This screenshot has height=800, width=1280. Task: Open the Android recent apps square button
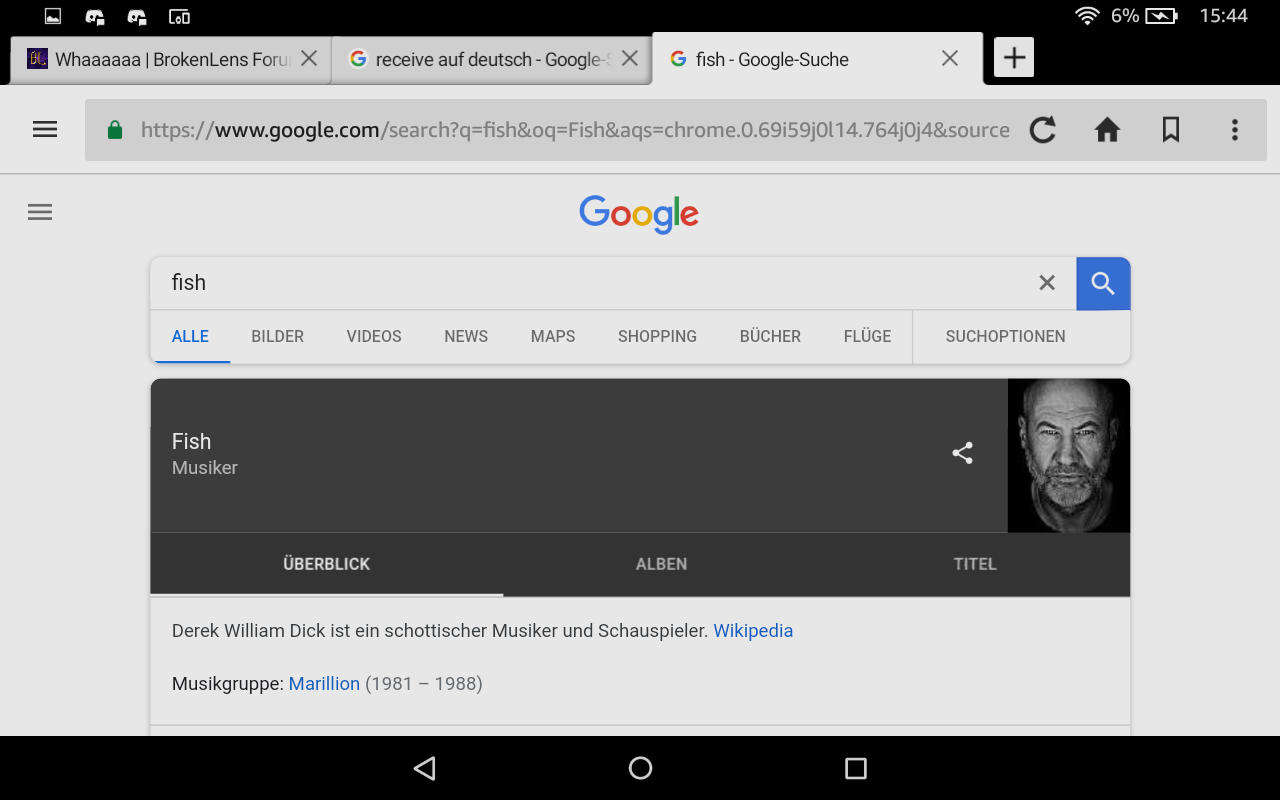pos(855,768)
